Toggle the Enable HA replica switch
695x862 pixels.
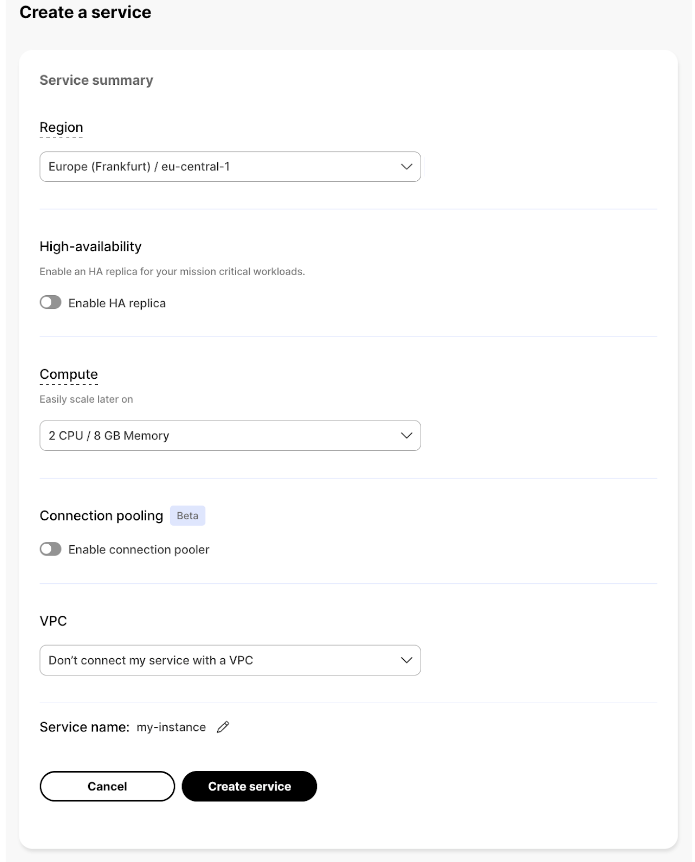coord(50,303)
